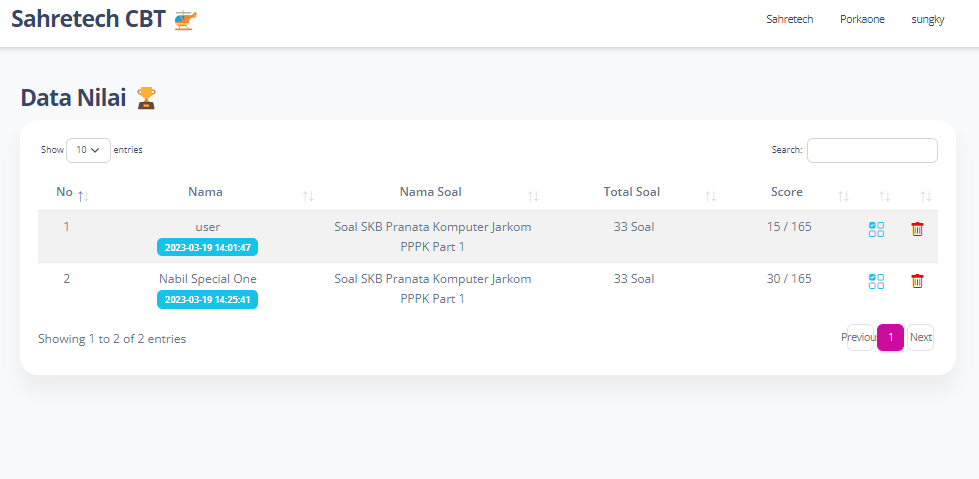Open the sungky user menu
This screenshot has width=979, height=479.
click(x=928, y=19)
